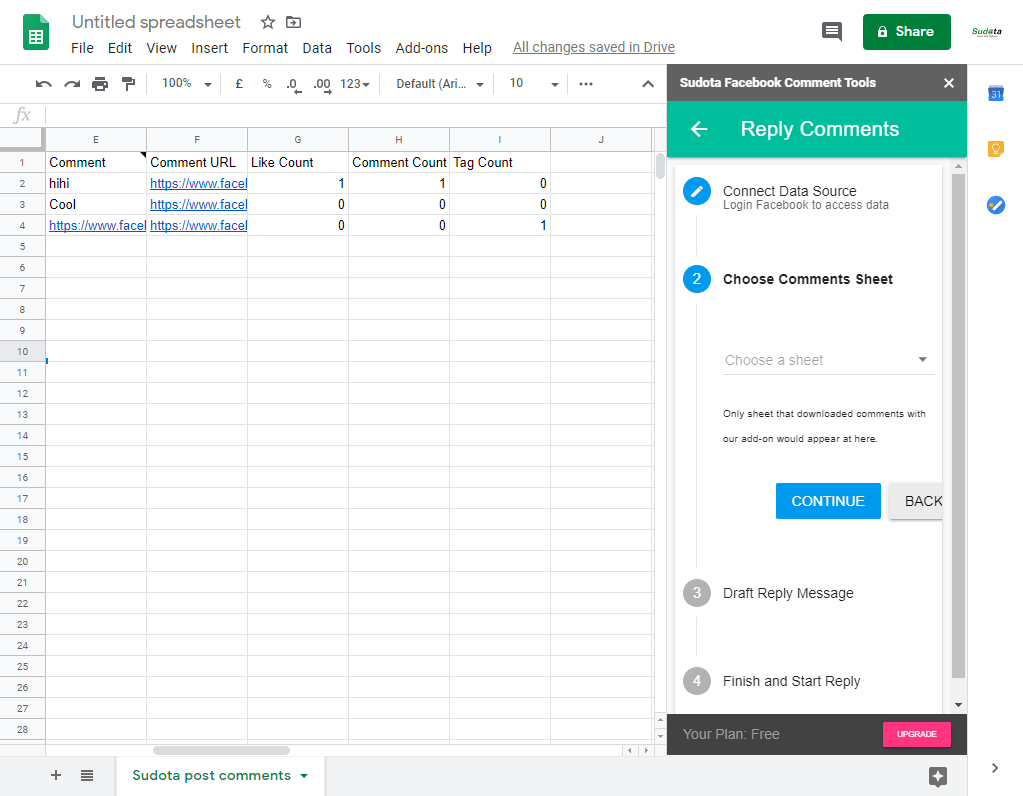Open the Insert menu

coord(209,48)
